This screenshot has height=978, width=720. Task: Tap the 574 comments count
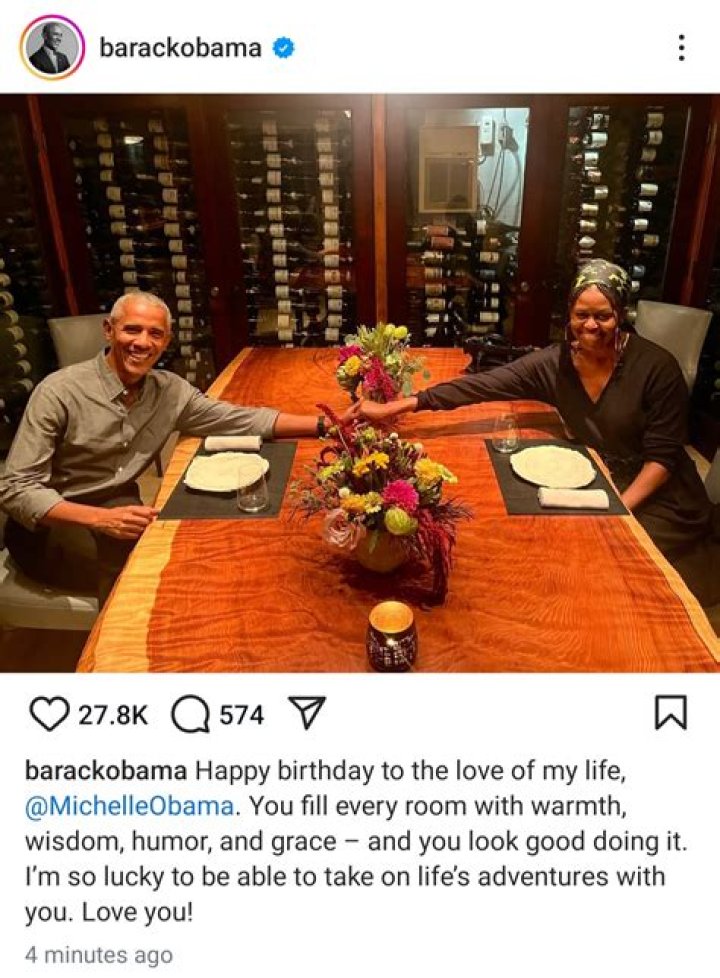coord(241,715)
